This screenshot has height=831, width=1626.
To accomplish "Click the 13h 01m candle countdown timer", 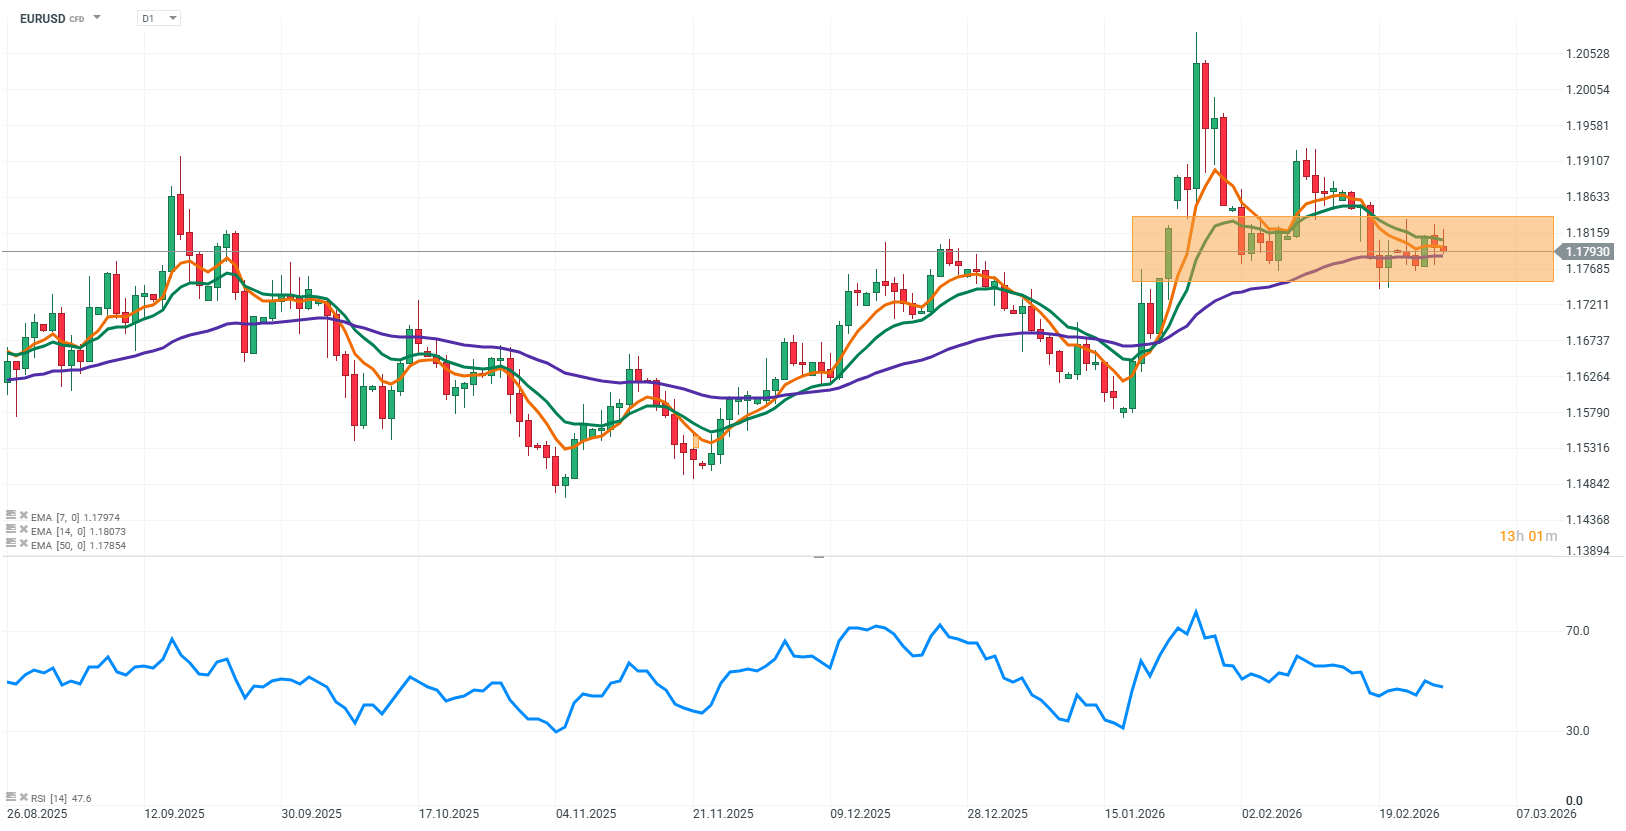I will pos(1527,536).
